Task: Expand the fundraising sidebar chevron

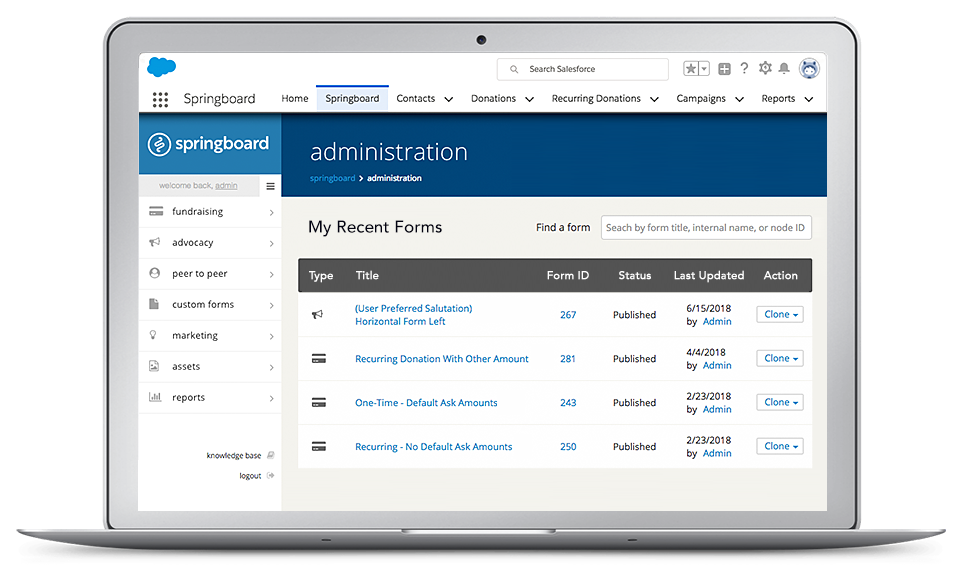Action: click(272, 213)
